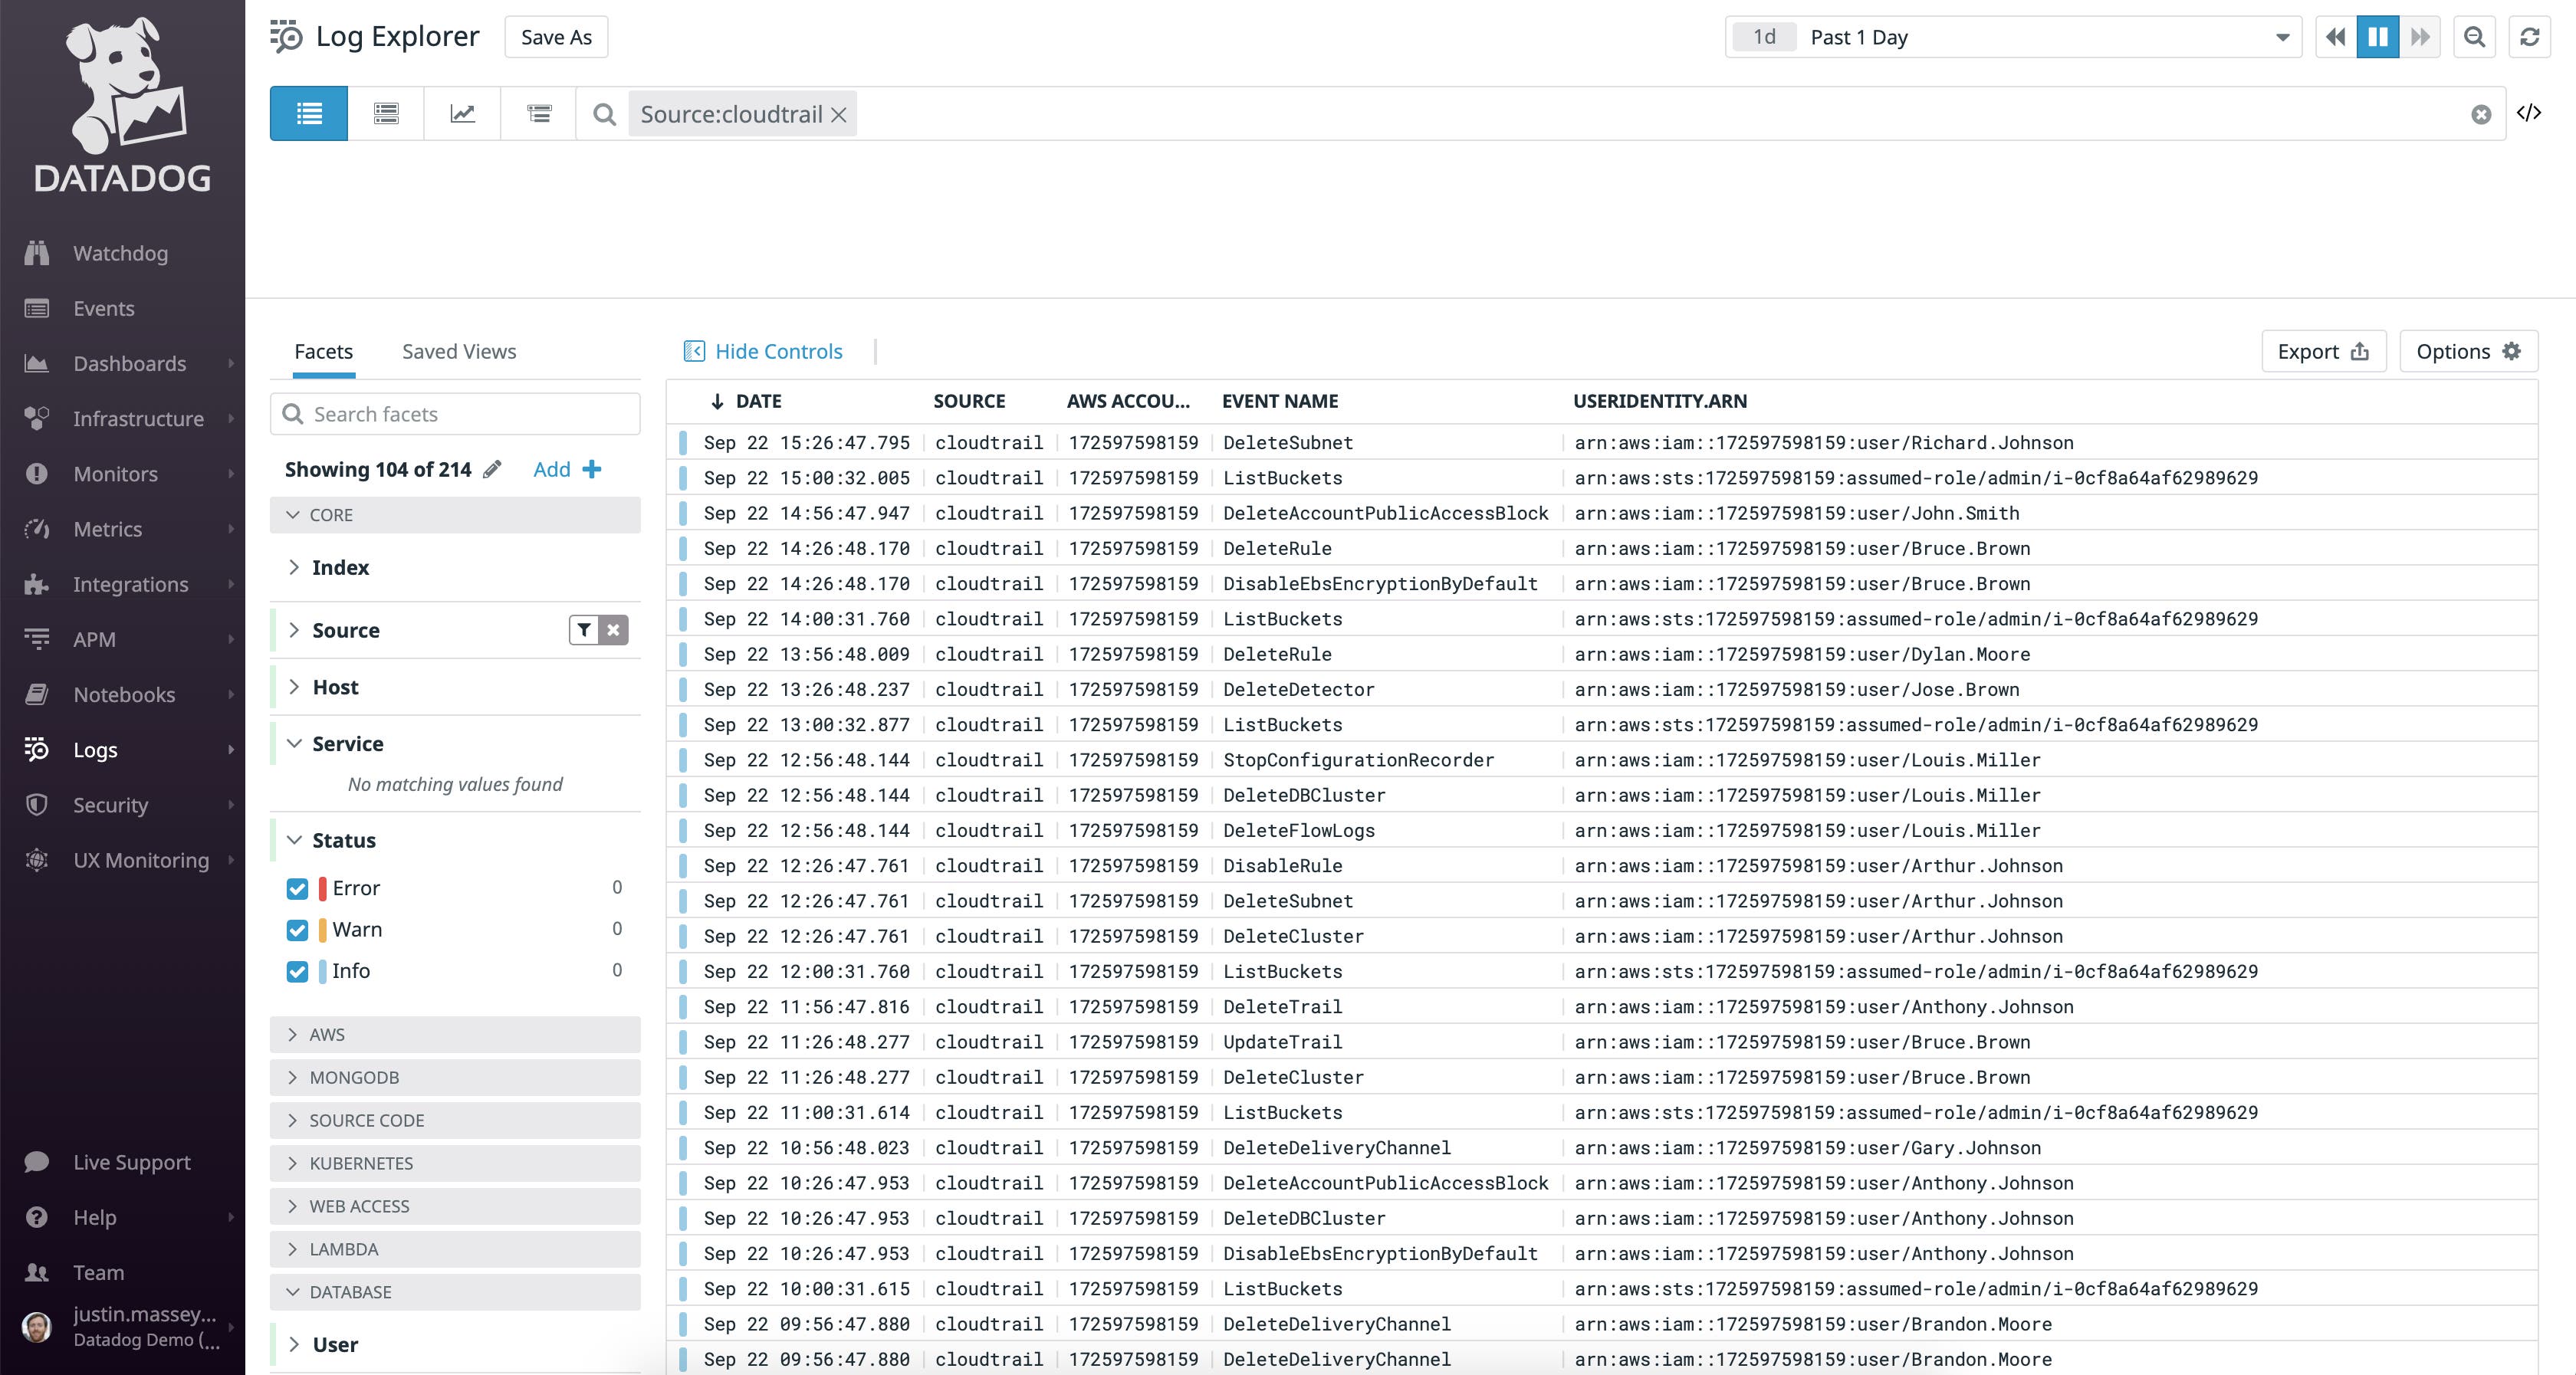Screen dimensions: 2576x1375
Task: Open the Dashboards menu in the sidebar
Action: click(x=130, y=363)
